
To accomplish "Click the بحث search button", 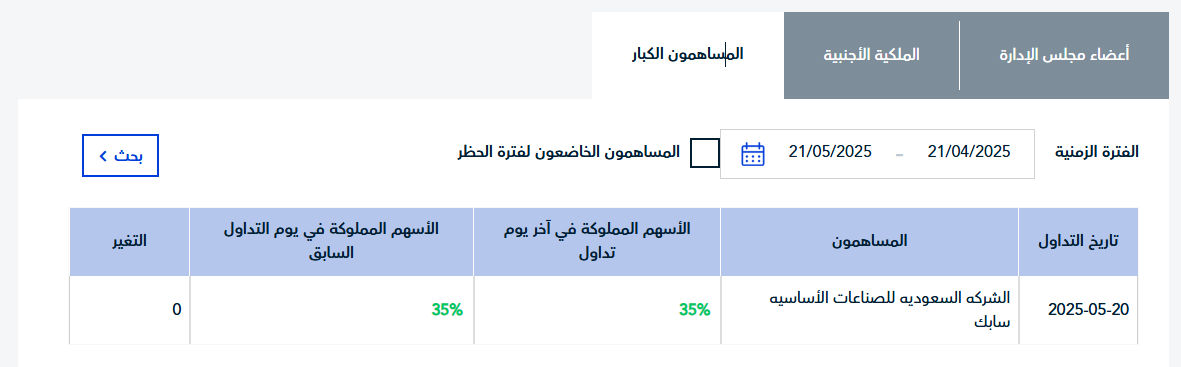I will tap(121, 156).
